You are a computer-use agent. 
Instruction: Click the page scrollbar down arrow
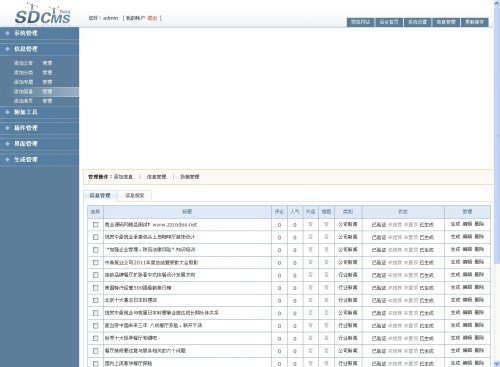(497, 364)
